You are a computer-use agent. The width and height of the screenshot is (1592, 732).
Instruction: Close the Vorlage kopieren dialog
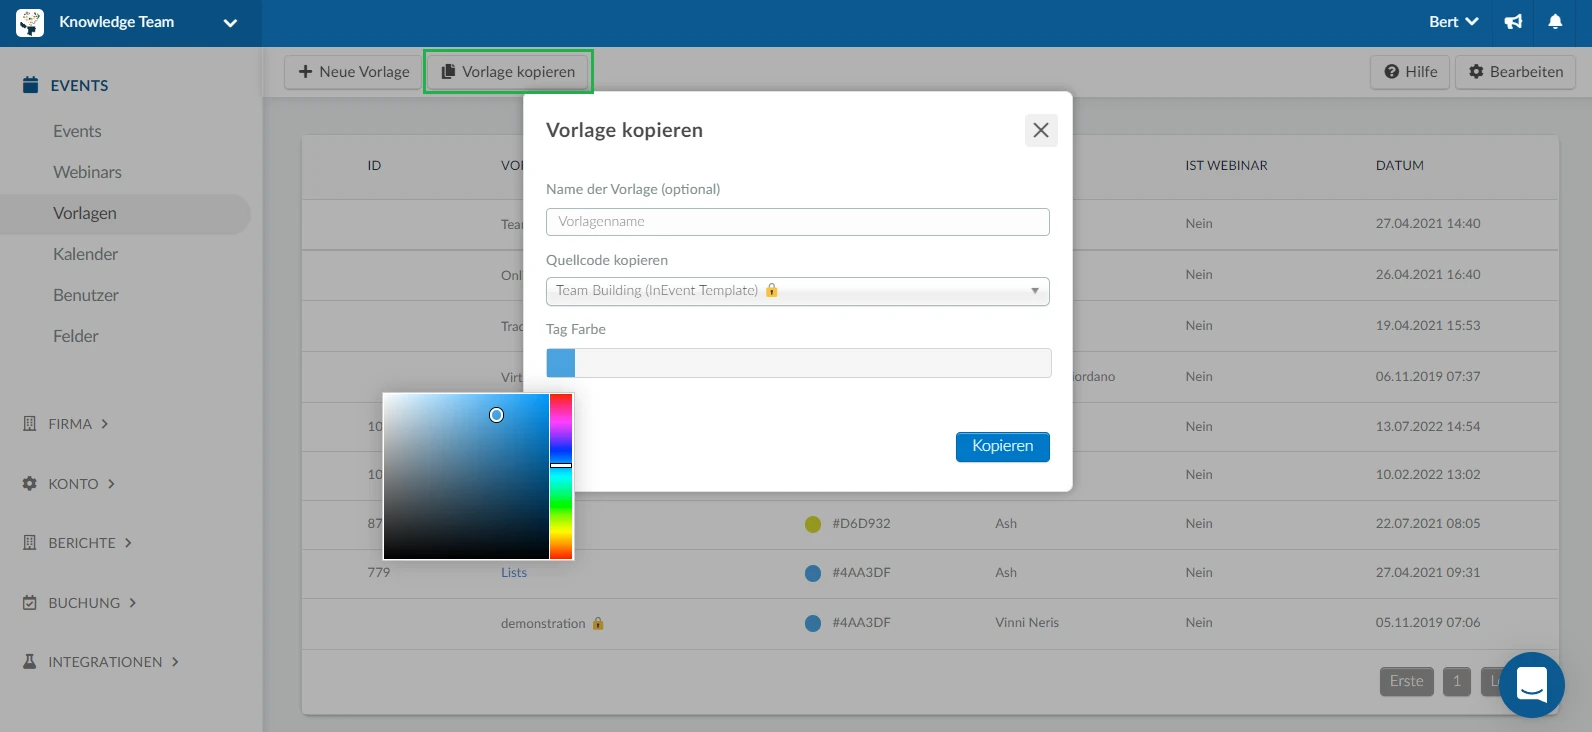coord(1041,130)
